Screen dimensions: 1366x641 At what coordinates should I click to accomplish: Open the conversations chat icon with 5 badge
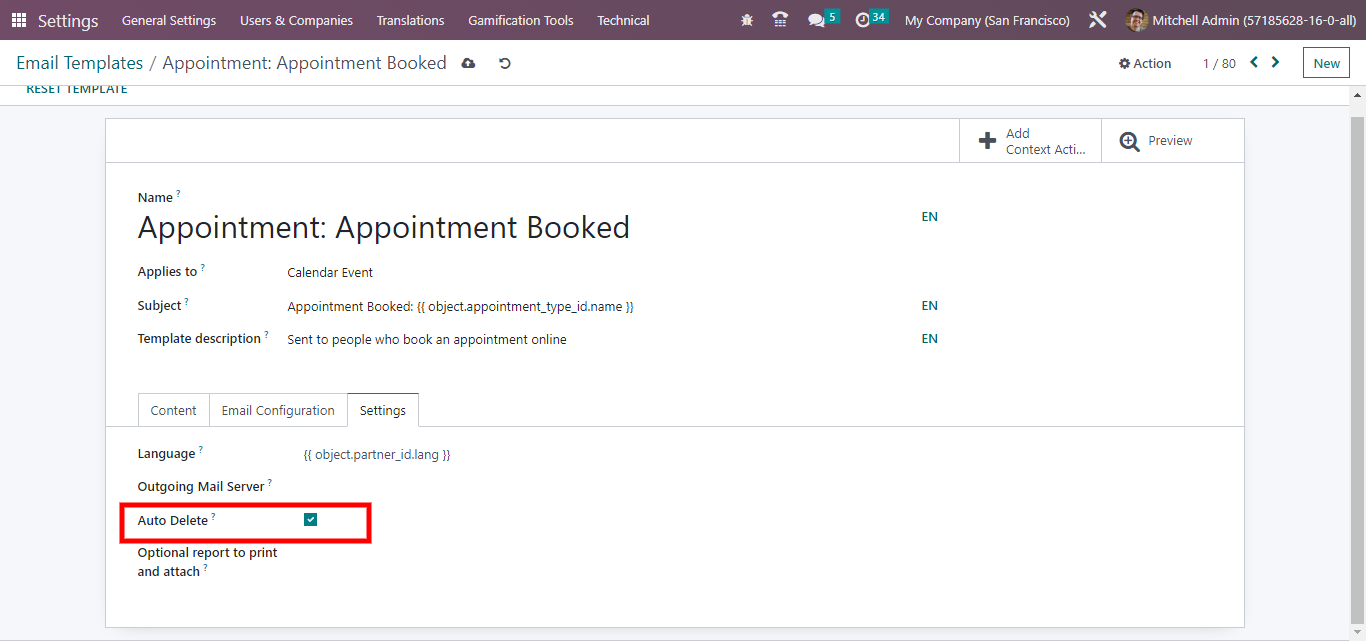tap(822, 19)
